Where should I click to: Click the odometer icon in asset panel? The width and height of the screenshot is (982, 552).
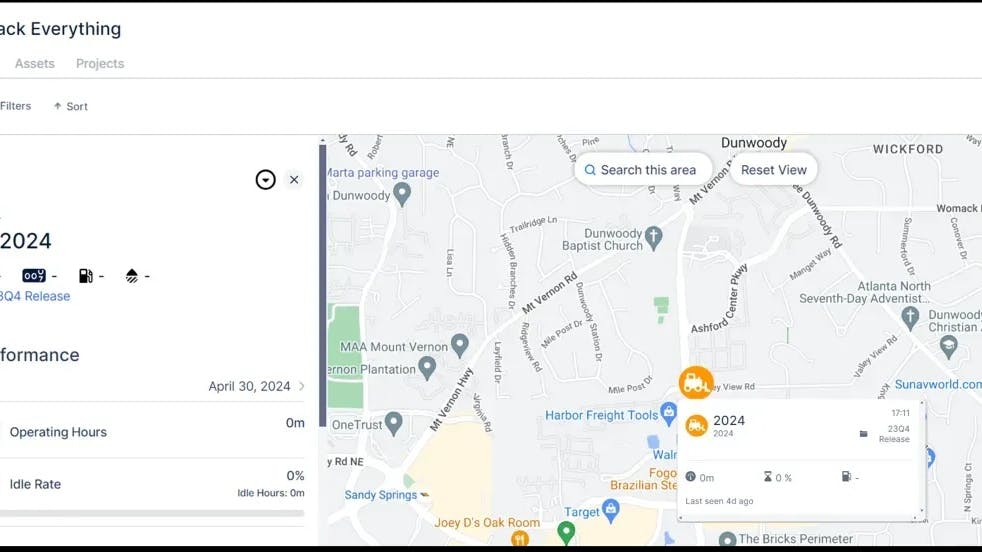pyautogui.click(x=34, y=276)
